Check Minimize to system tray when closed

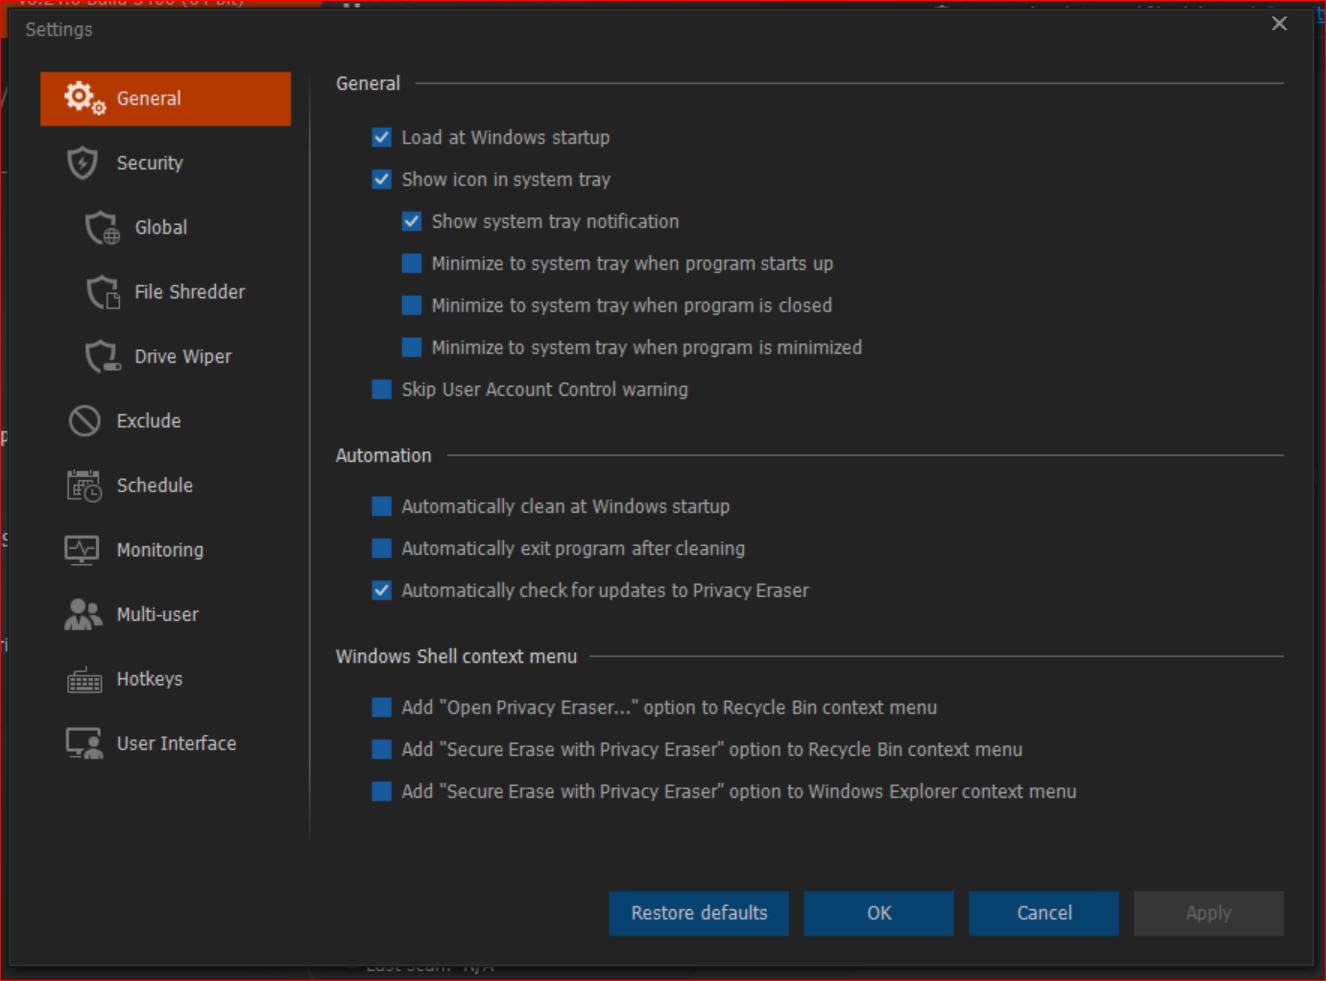click(x=412, y=306)
